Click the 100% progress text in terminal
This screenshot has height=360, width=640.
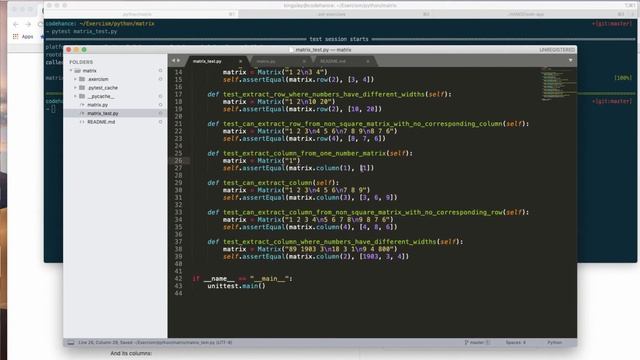623,78
